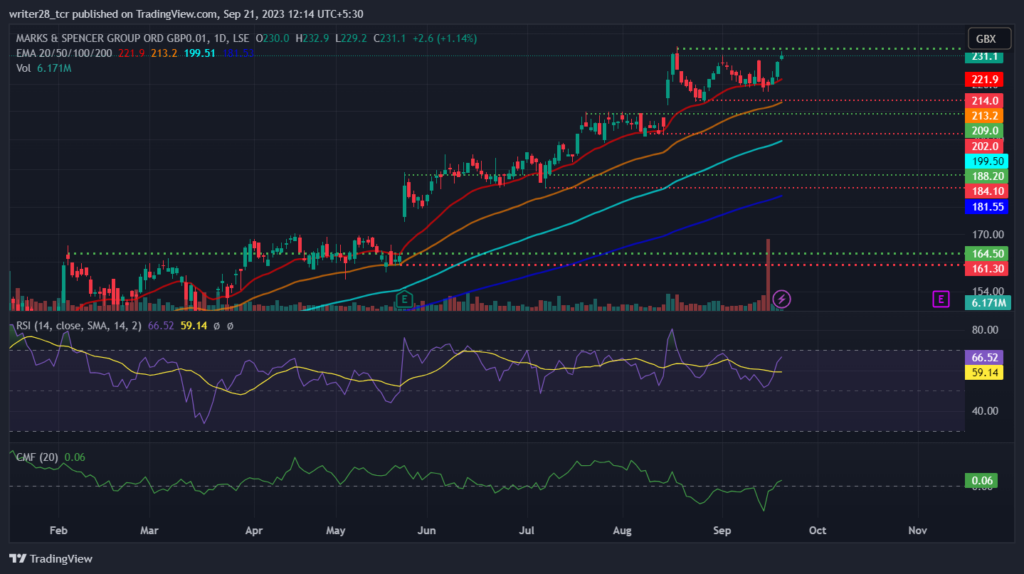Click the RSI (14, close, SMA, 14, 2) label

pyautogui.click(x=78, y=325)
